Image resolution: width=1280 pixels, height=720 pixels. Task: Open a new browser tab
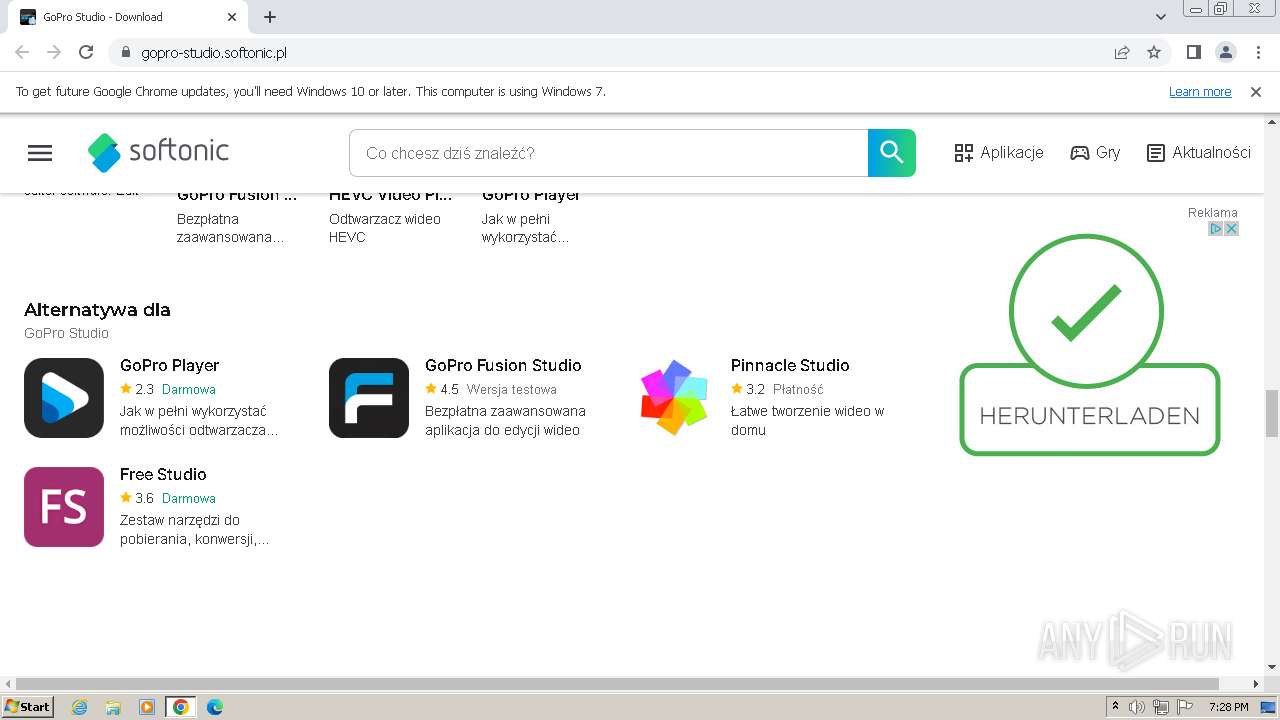270,17
